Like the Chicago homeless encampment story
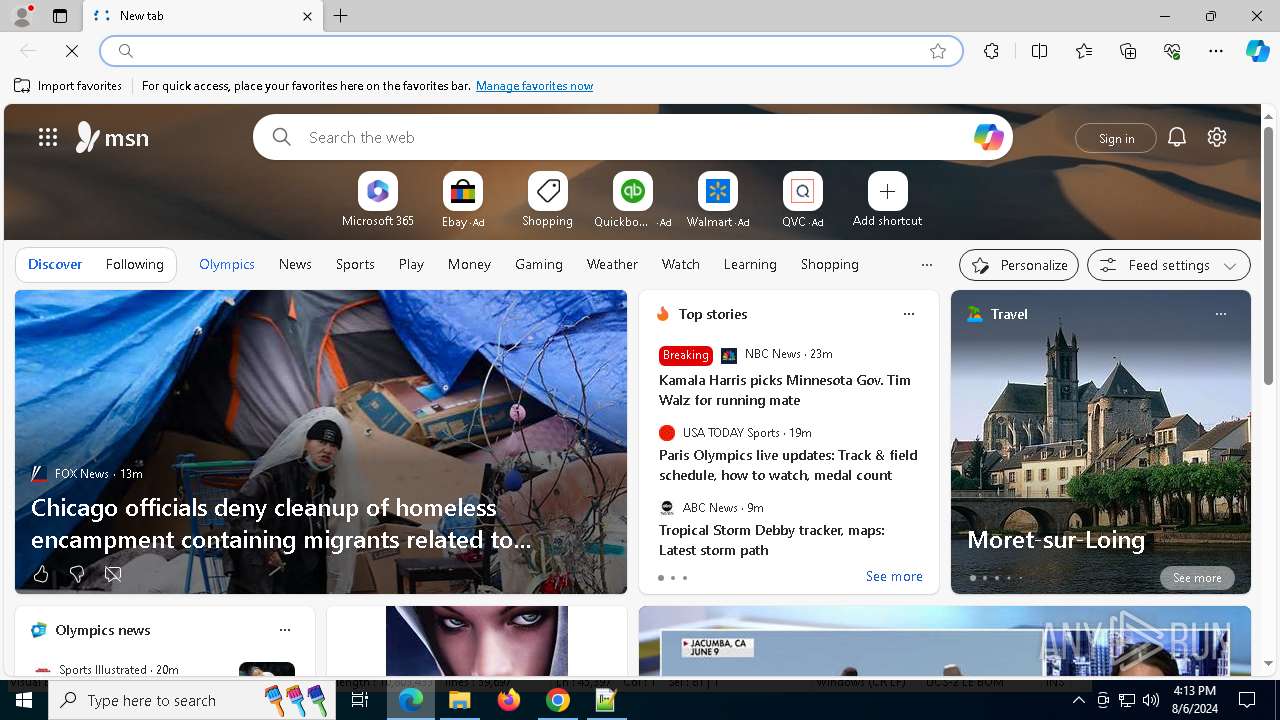 41,574
